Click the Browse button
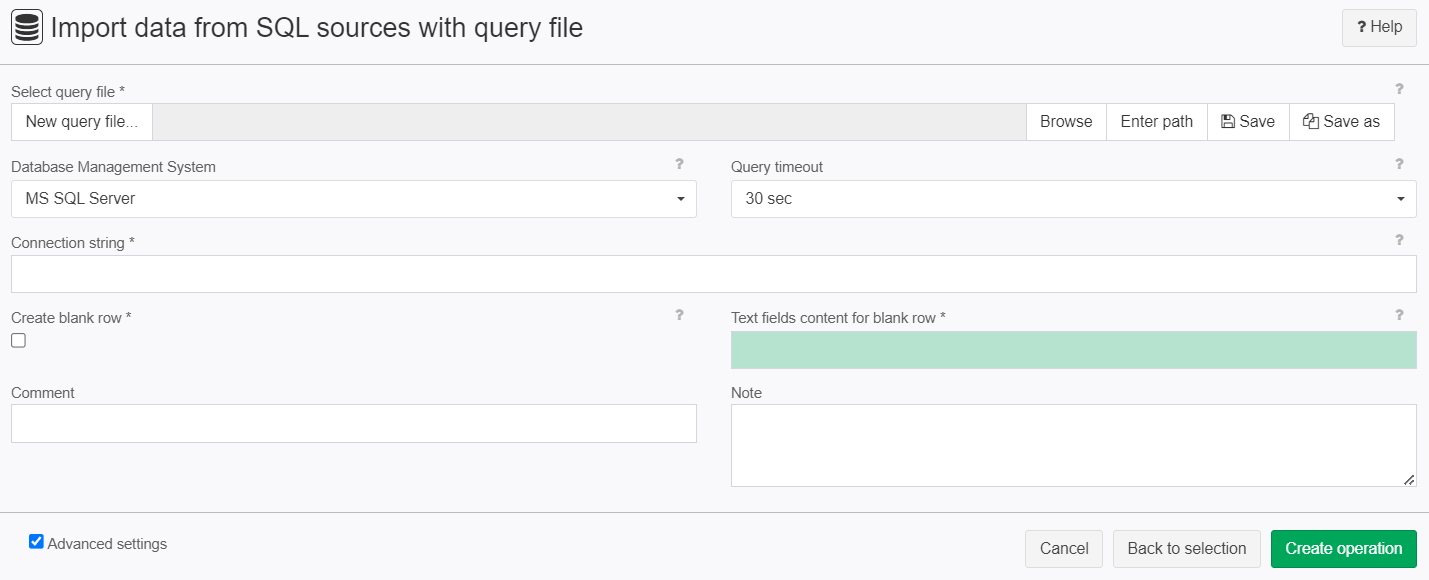 point(1066,122)
